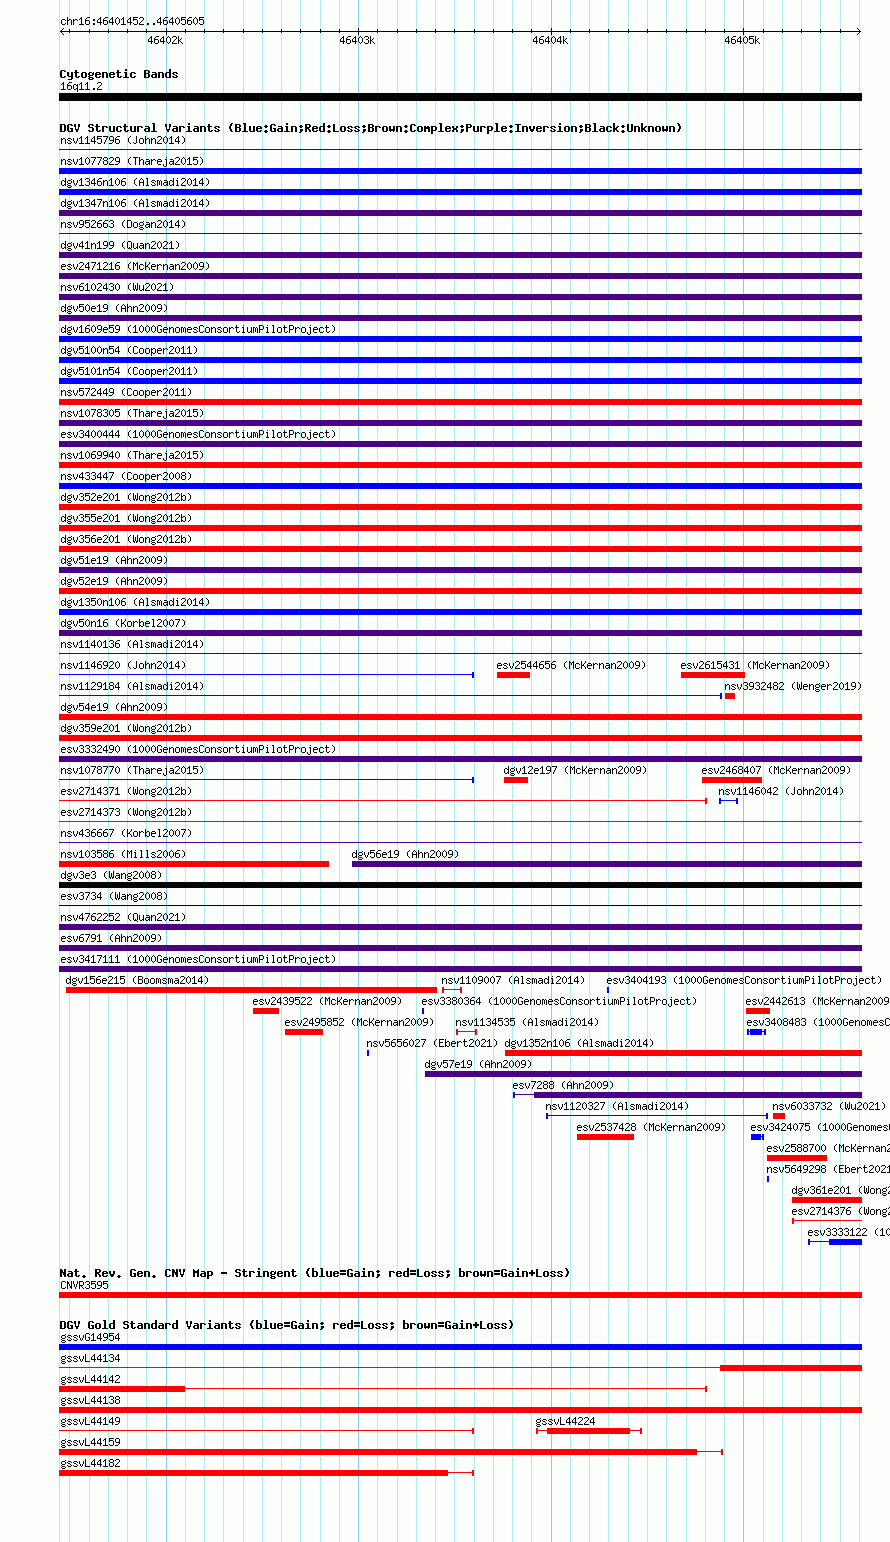The height and width of the screenshot is (1542, 890).
Task: Click the 46402k ruler label
Action: [x=165, y=40]
